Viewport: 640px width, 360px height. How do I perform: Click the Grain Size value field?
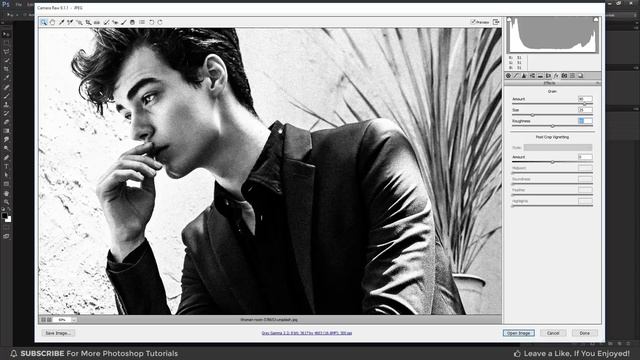(585, 110)
